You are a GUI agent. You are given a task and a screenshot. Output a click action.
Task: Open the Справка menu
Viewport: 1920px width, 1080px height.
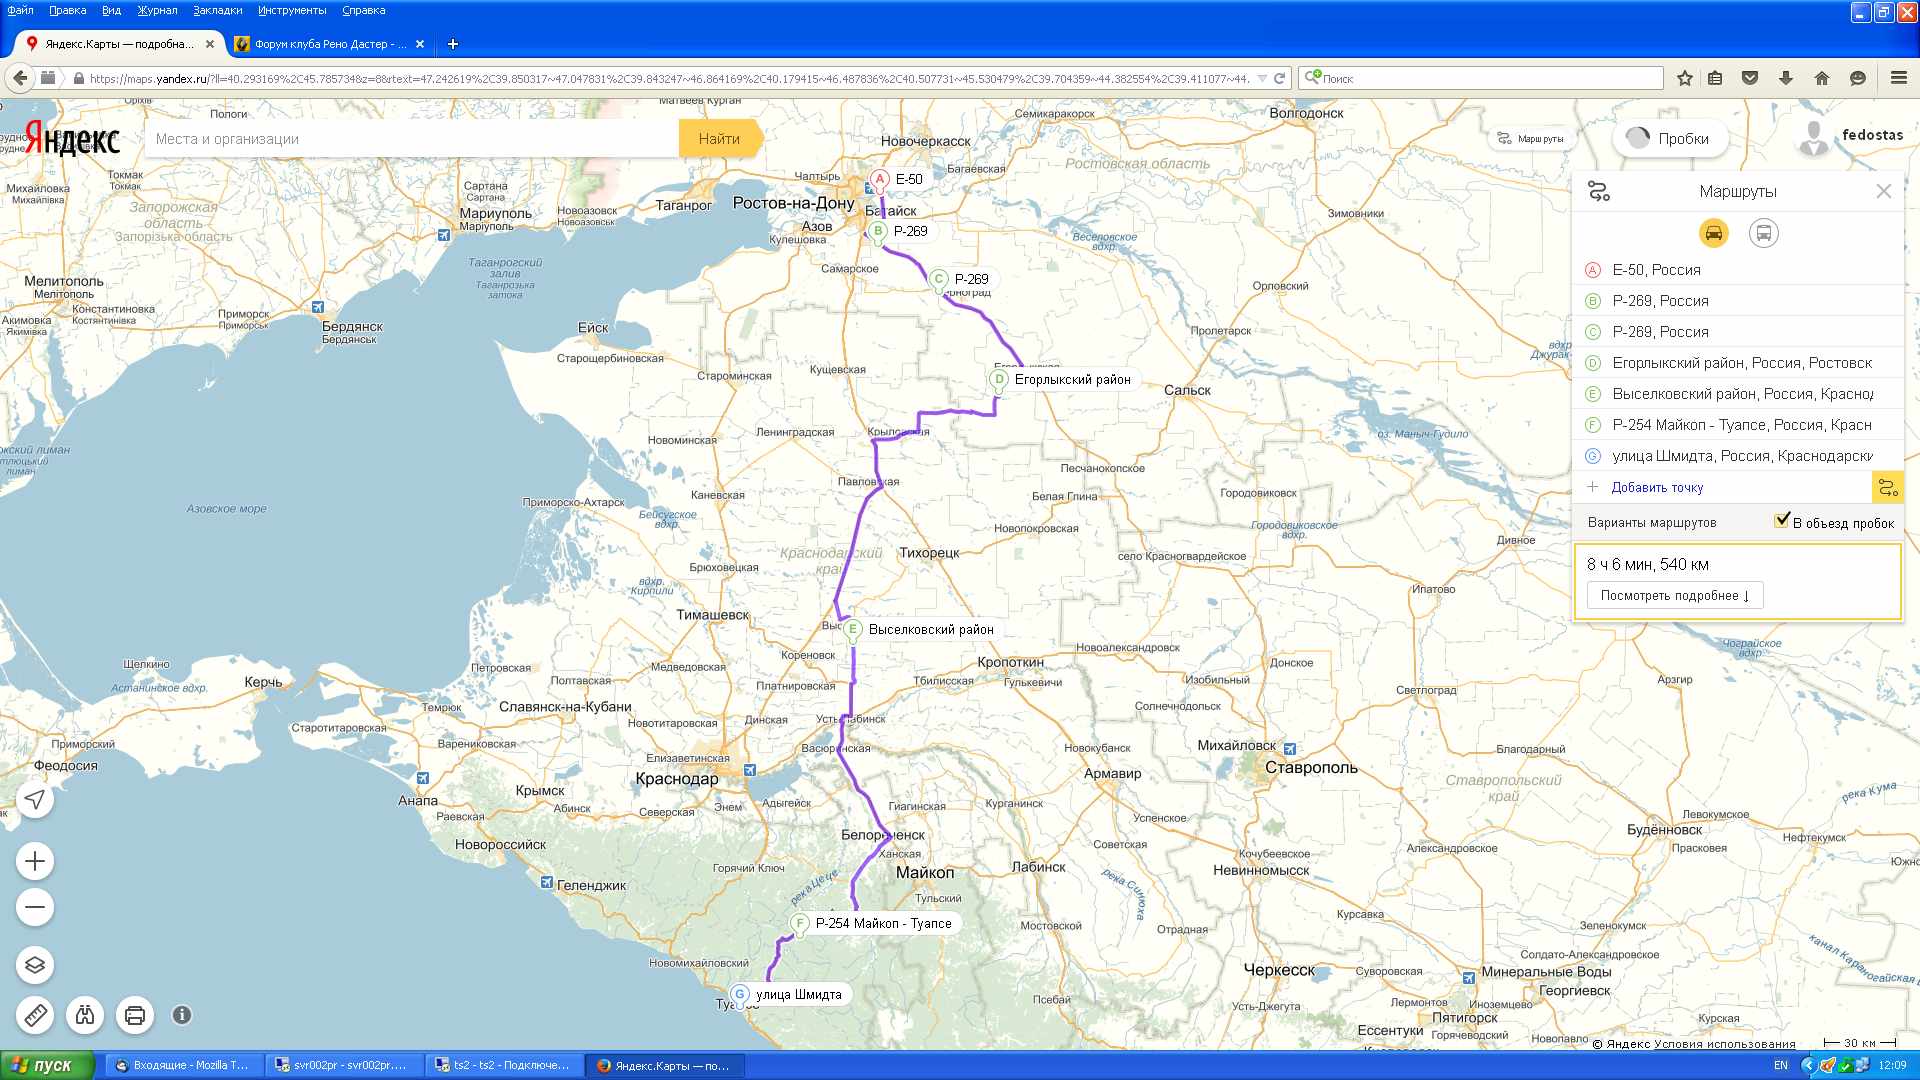pos(363,10)
